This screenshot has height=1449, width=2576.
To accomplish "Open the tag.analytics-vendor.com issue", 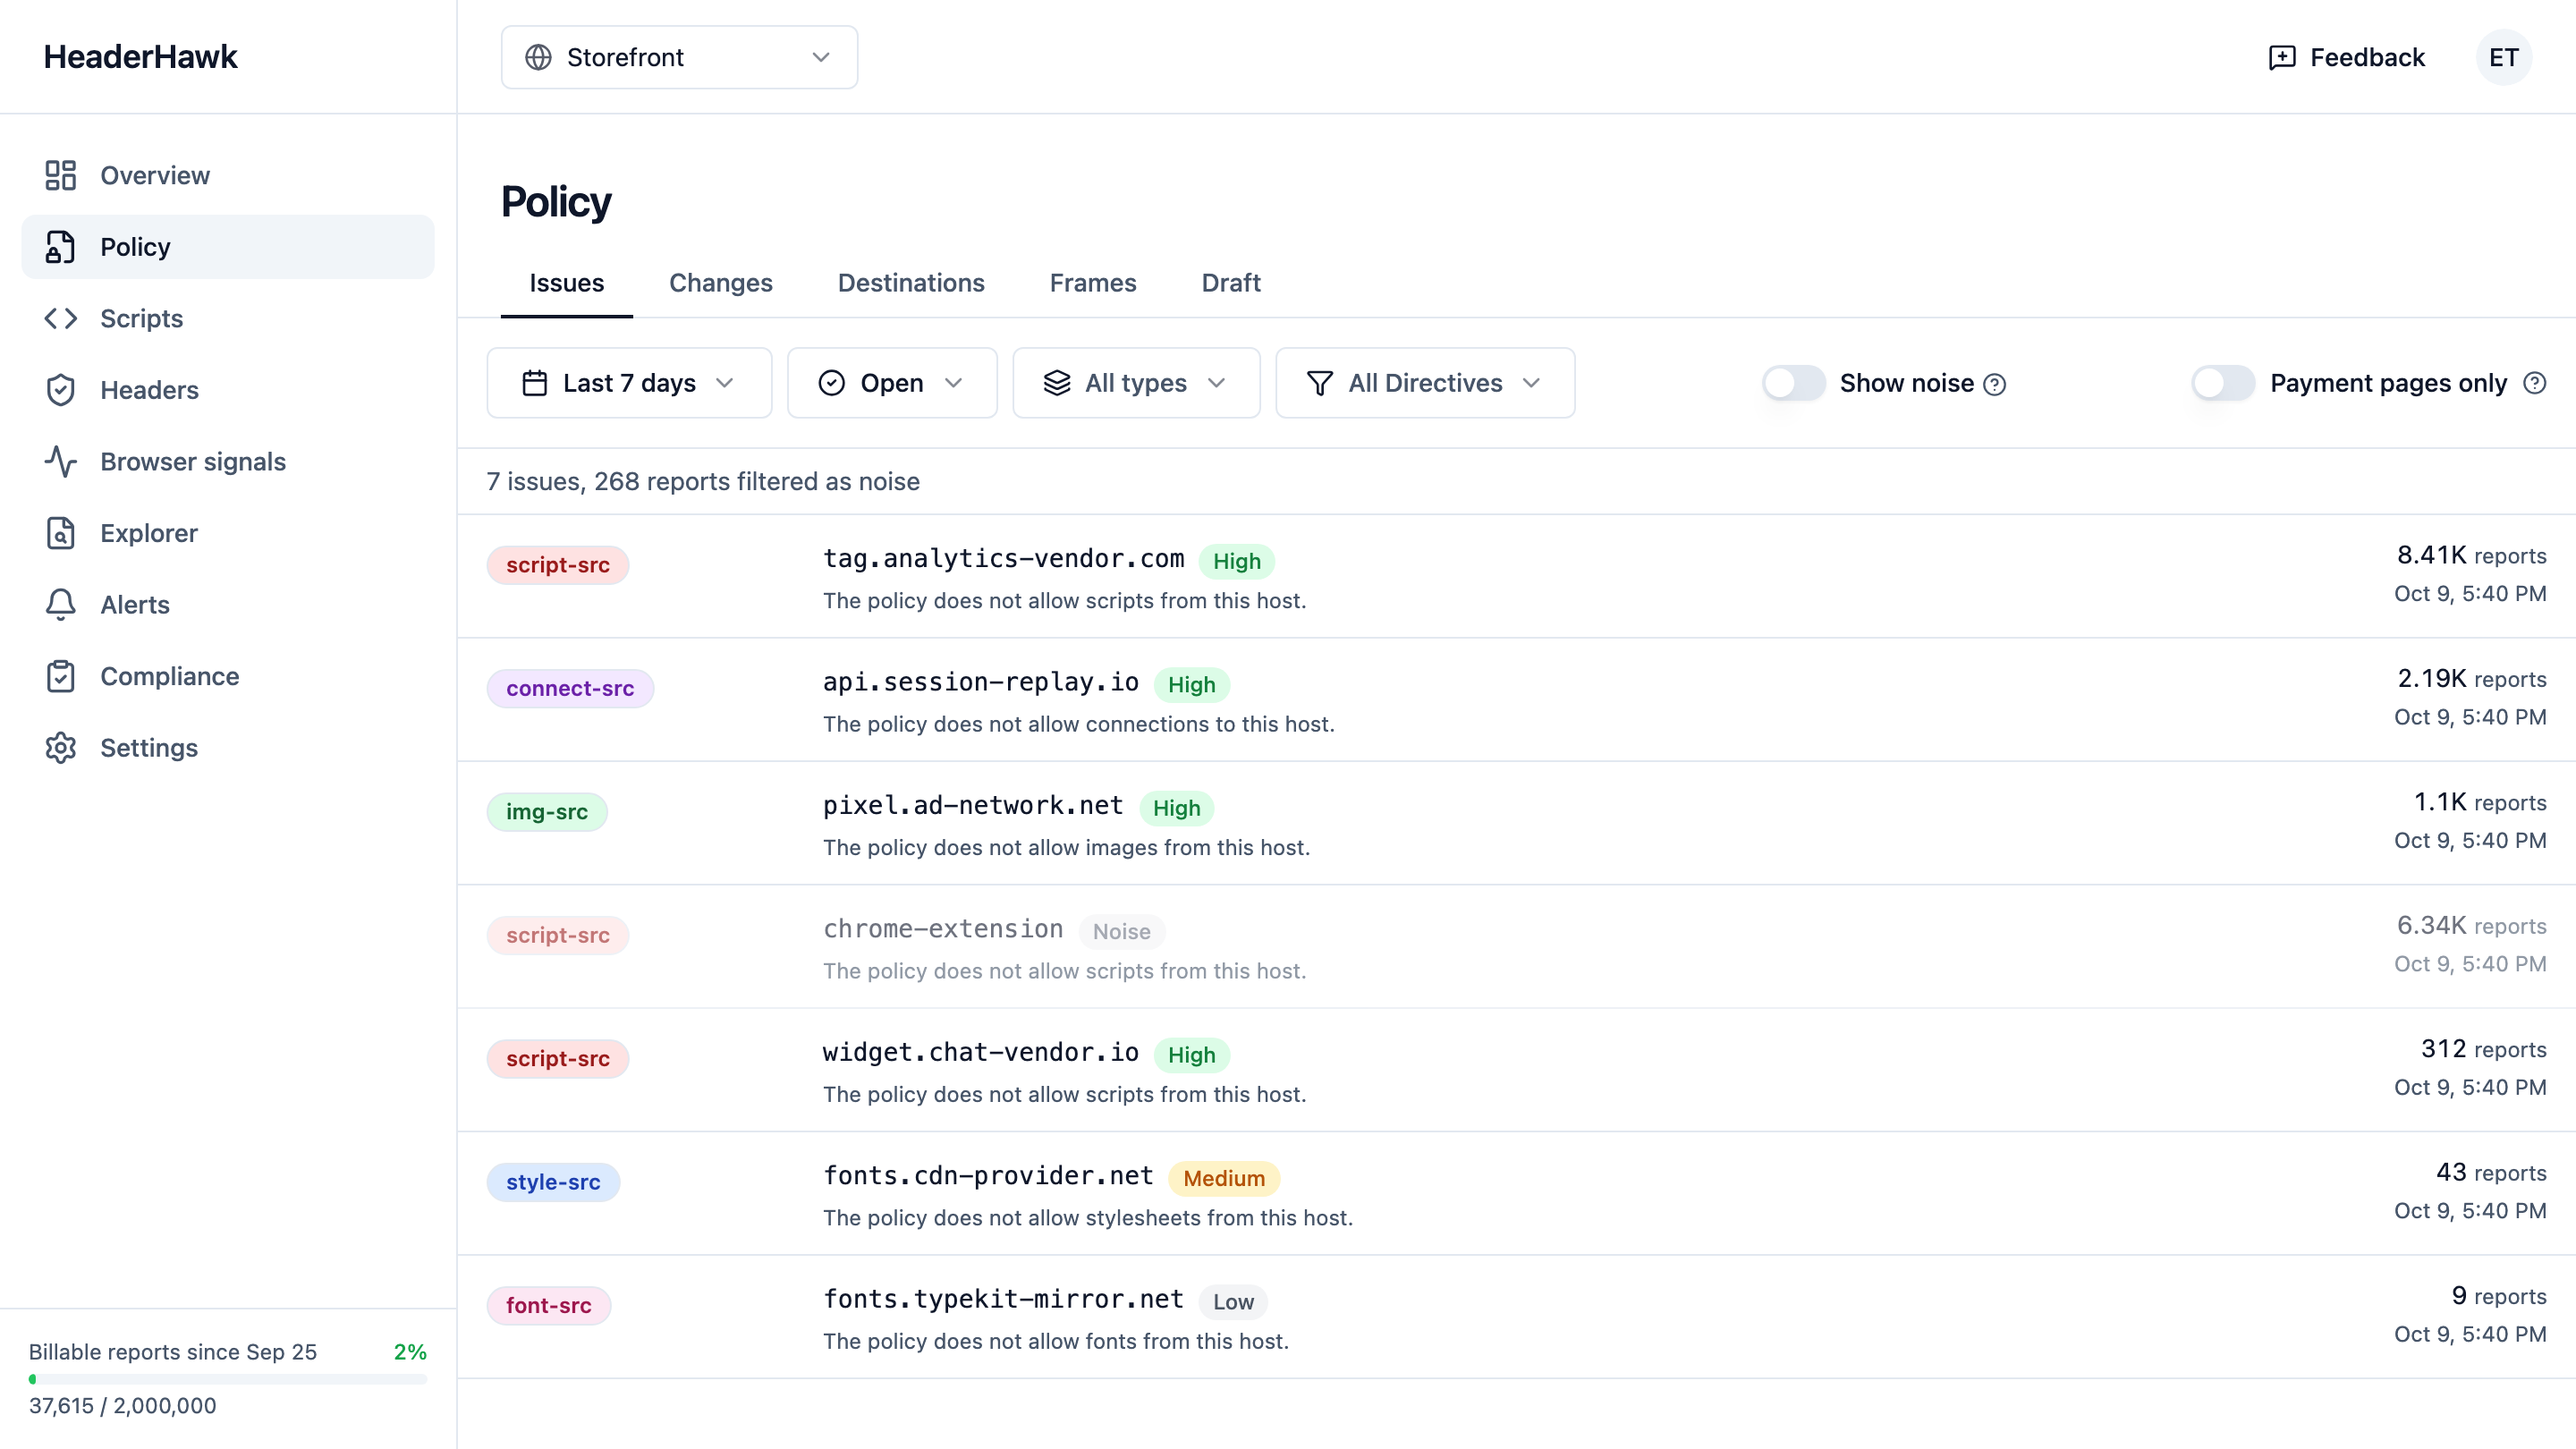I will pyautogui.click(x=1516, y=576).
